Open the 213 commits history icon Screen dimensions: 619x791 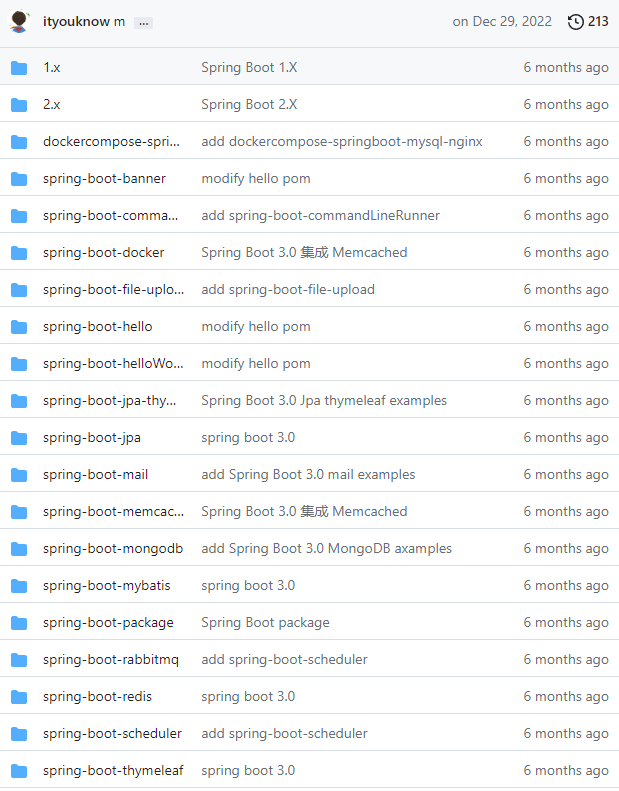[576, 22]
